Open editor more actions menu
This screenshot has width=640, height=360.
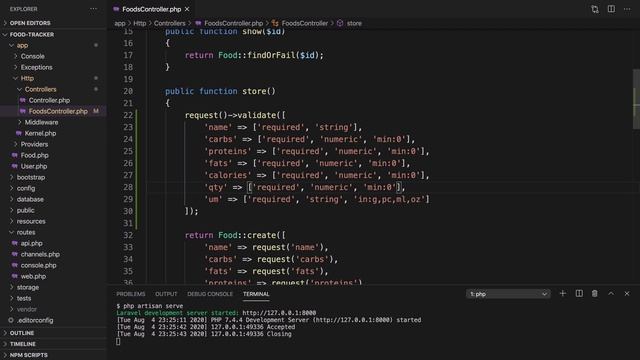pyautogui.click(x=627, y=9)
